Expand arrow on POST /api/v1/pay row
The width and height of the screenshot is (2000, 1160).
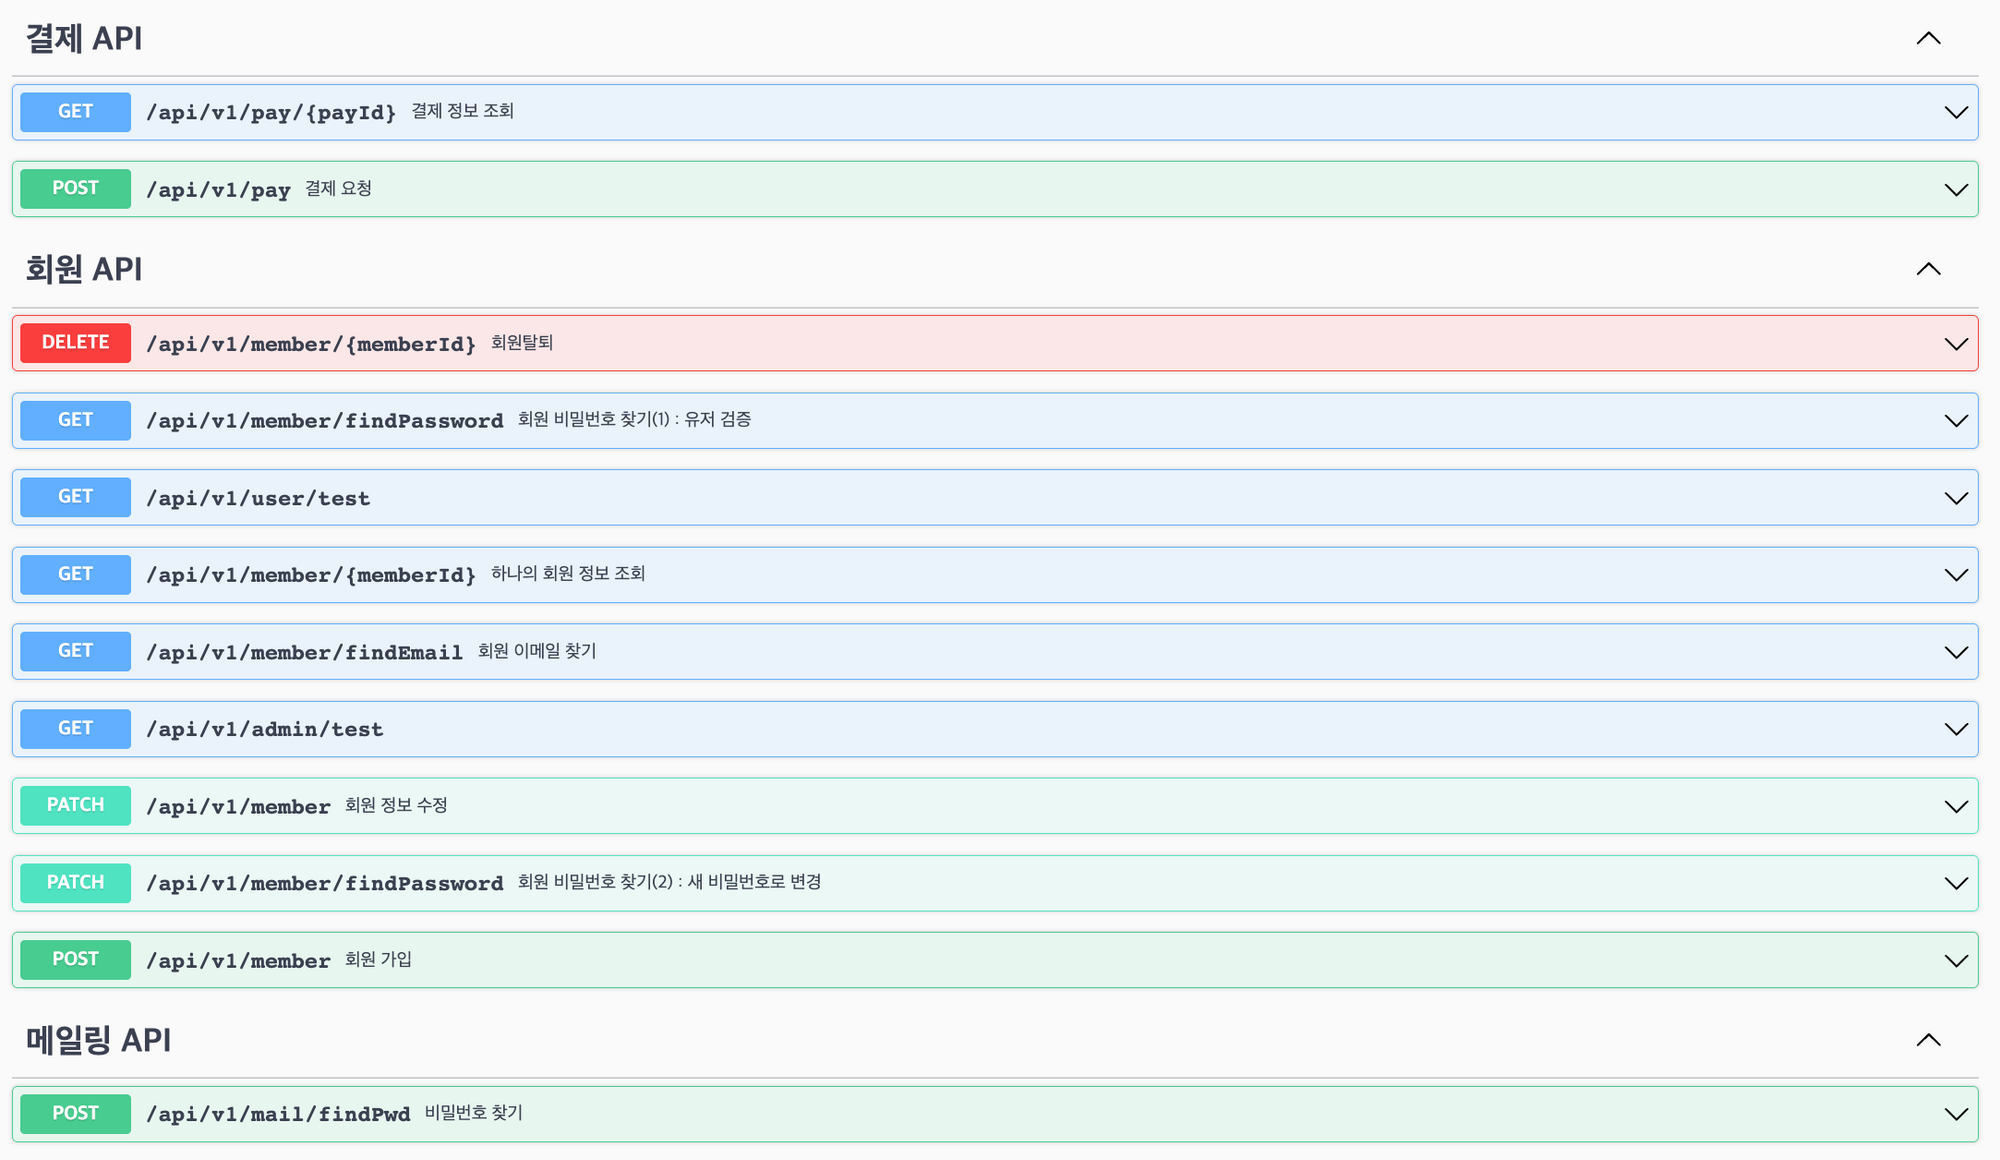point(1955,189)
